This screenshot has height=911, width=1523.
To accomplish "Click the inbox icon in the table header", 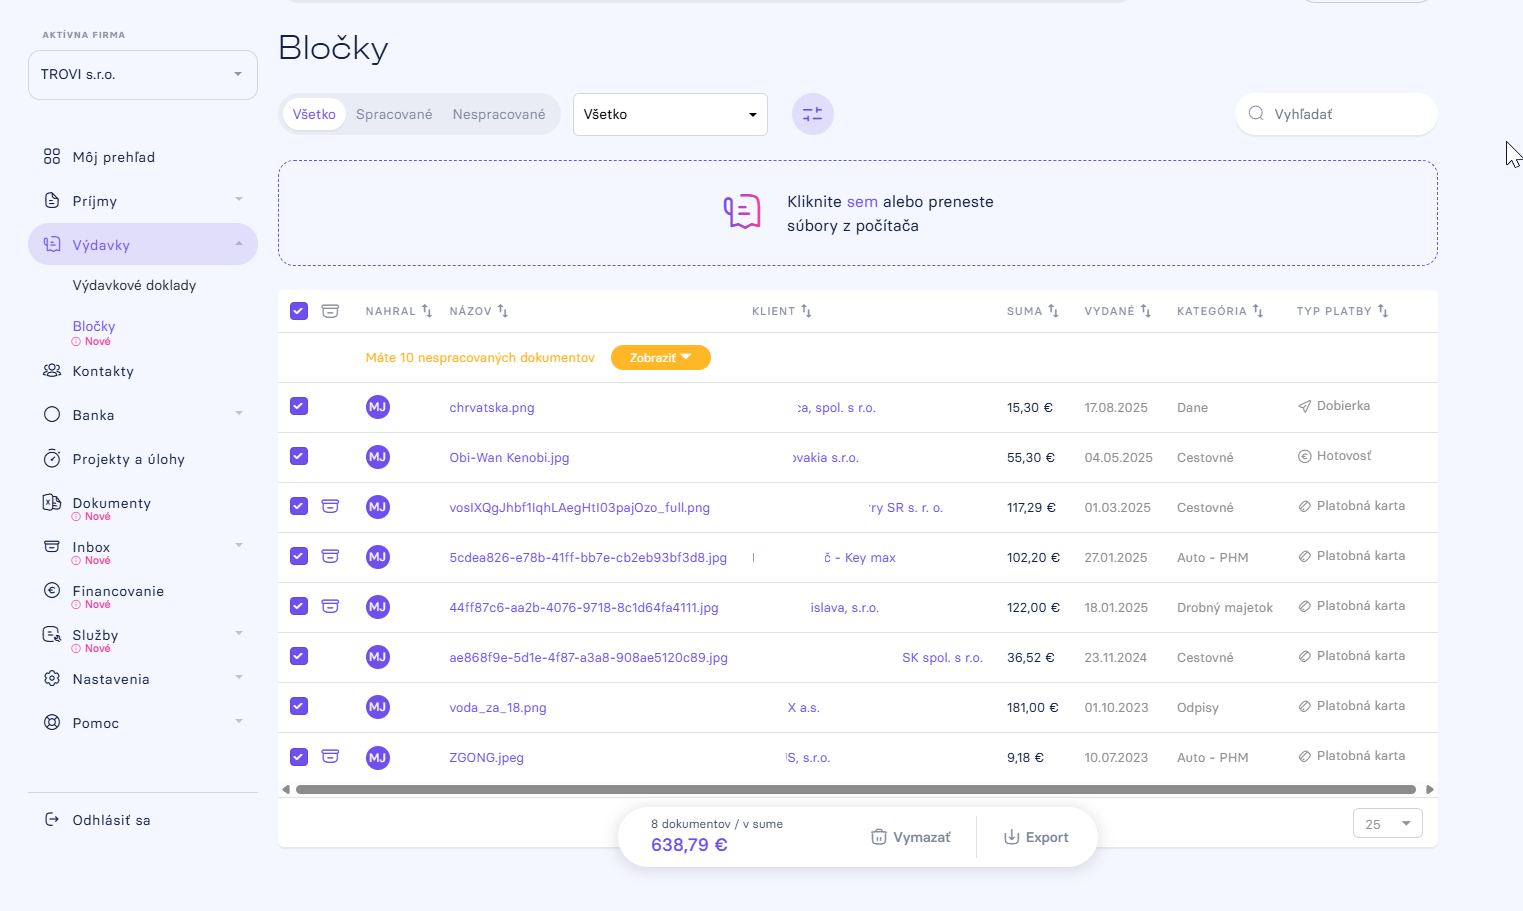I will [330, 311].
